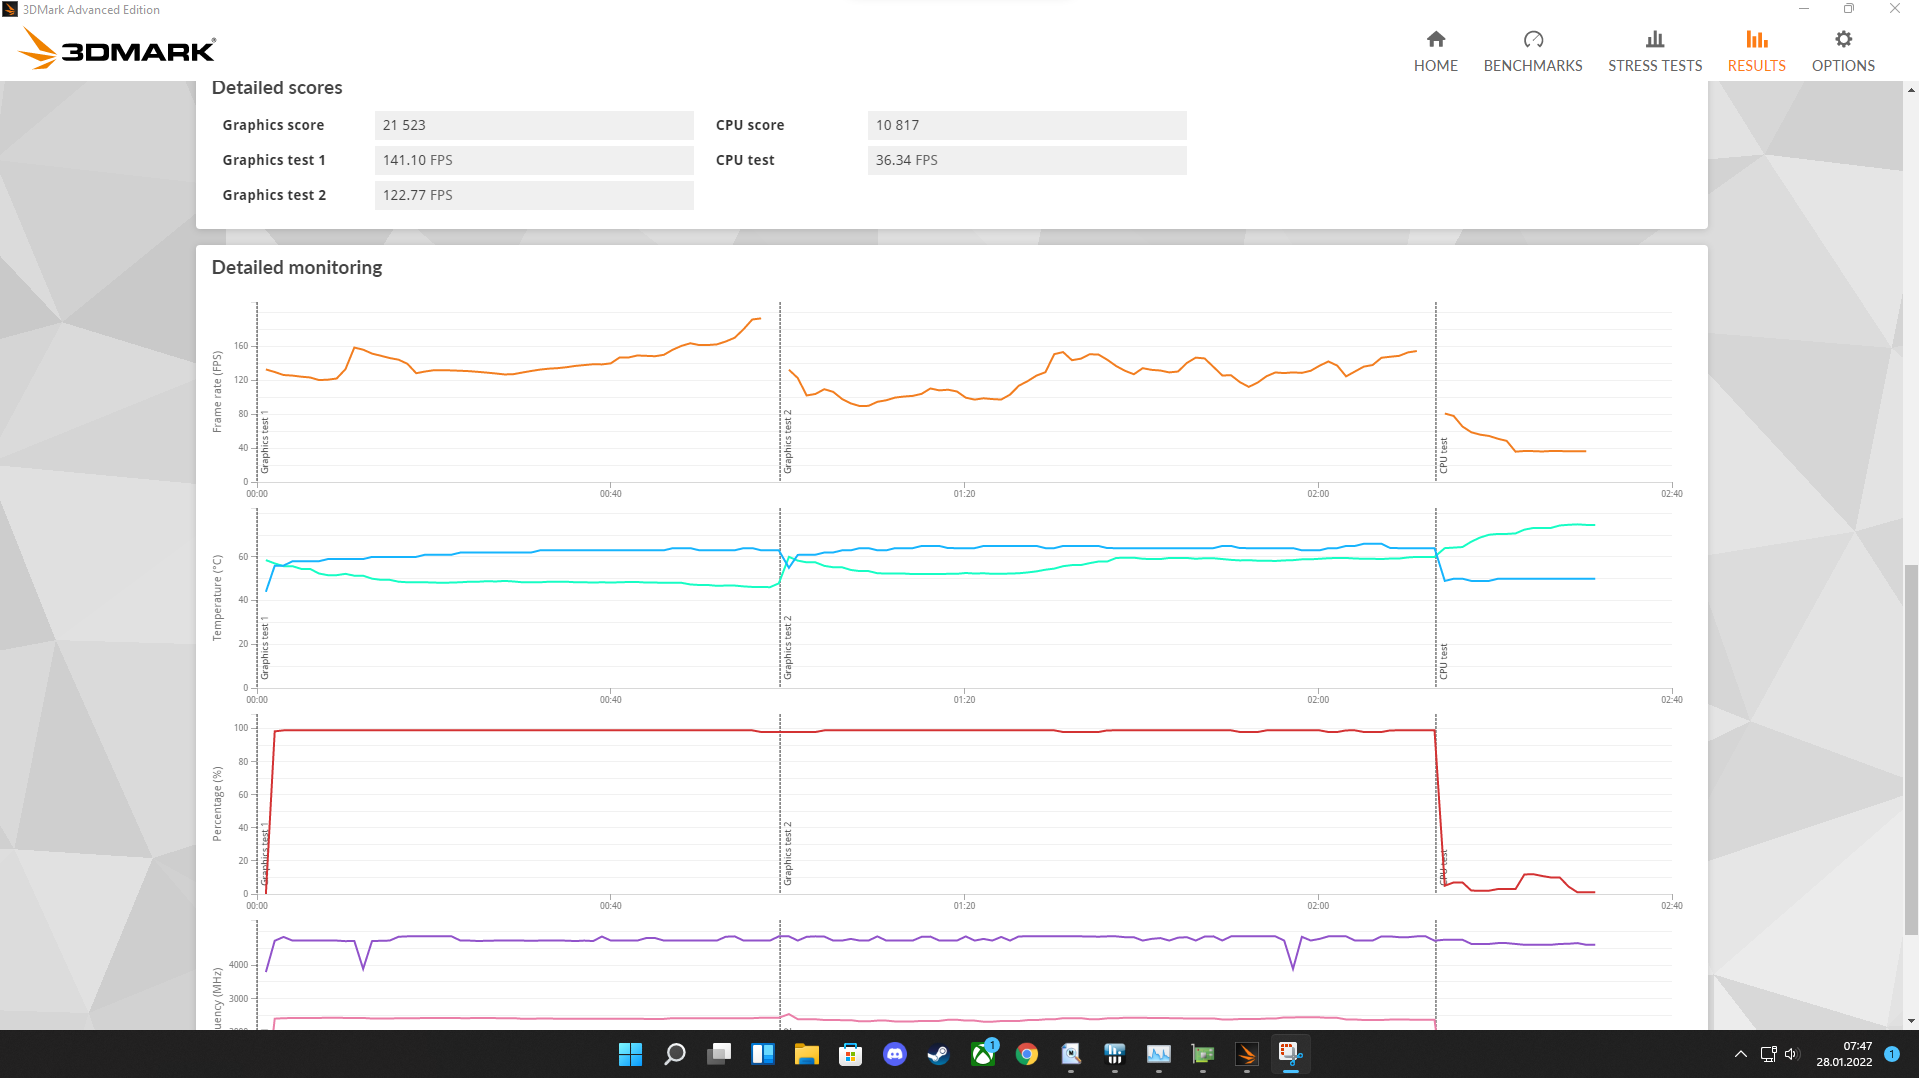Switch to STRESS TESTS tab

(x=1654, y=51)
